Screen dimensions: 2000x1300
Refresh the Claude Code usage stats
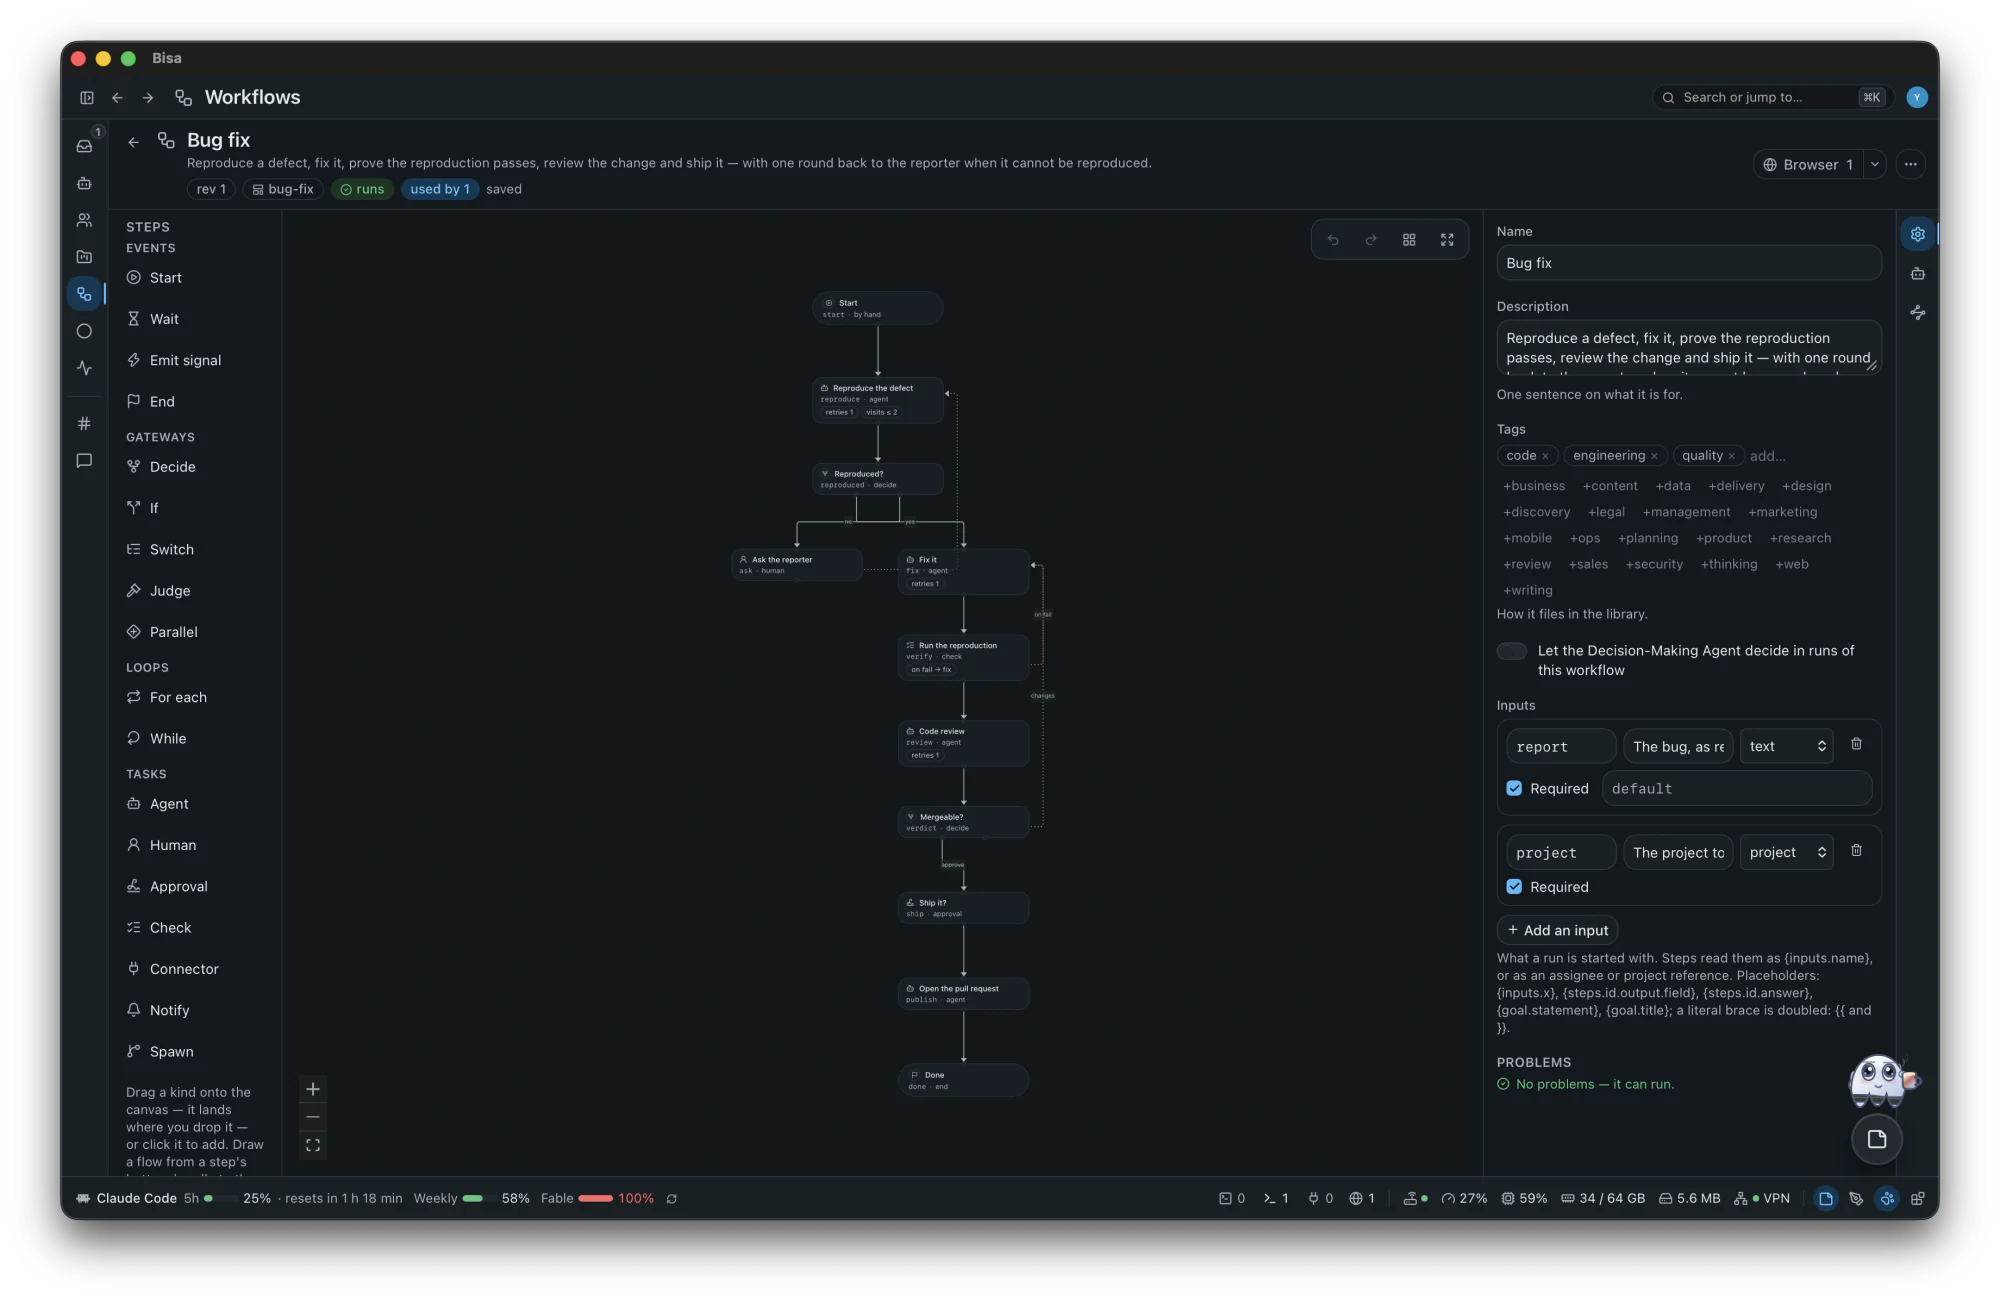point(672,1198)
